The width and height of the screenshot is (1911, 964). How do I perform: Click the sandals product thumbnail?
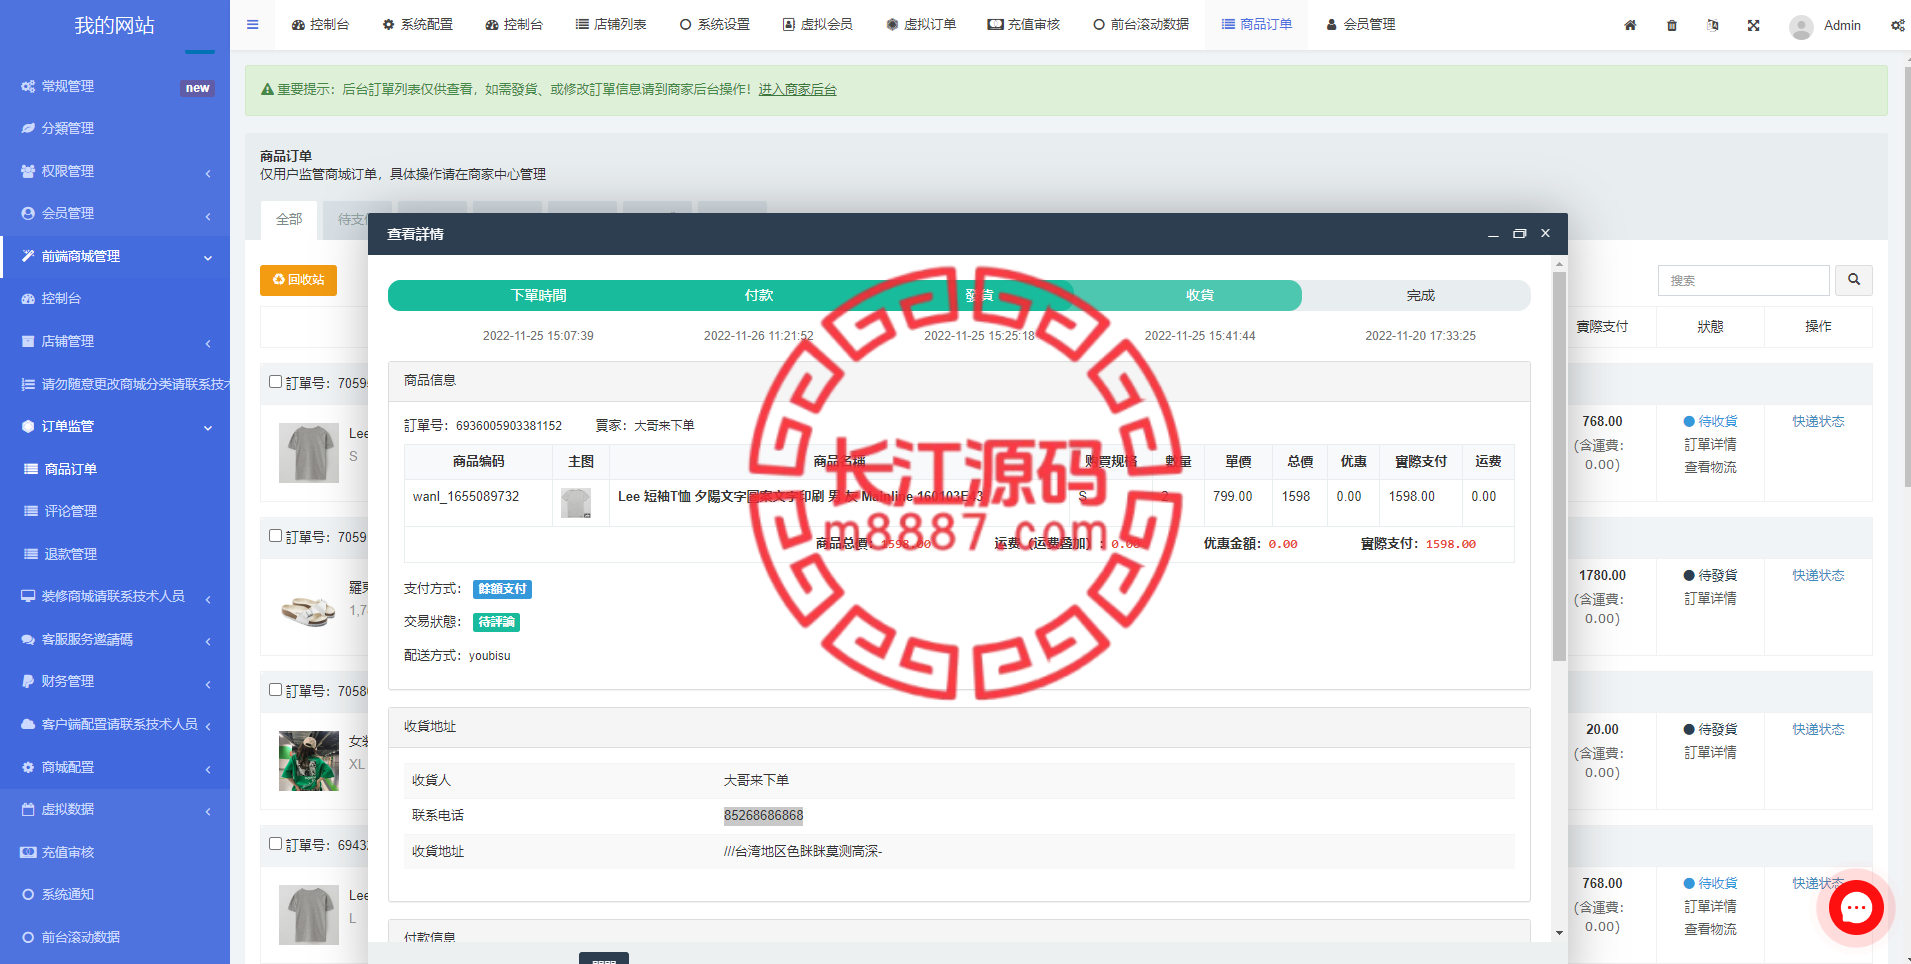[x=309, y=607]
